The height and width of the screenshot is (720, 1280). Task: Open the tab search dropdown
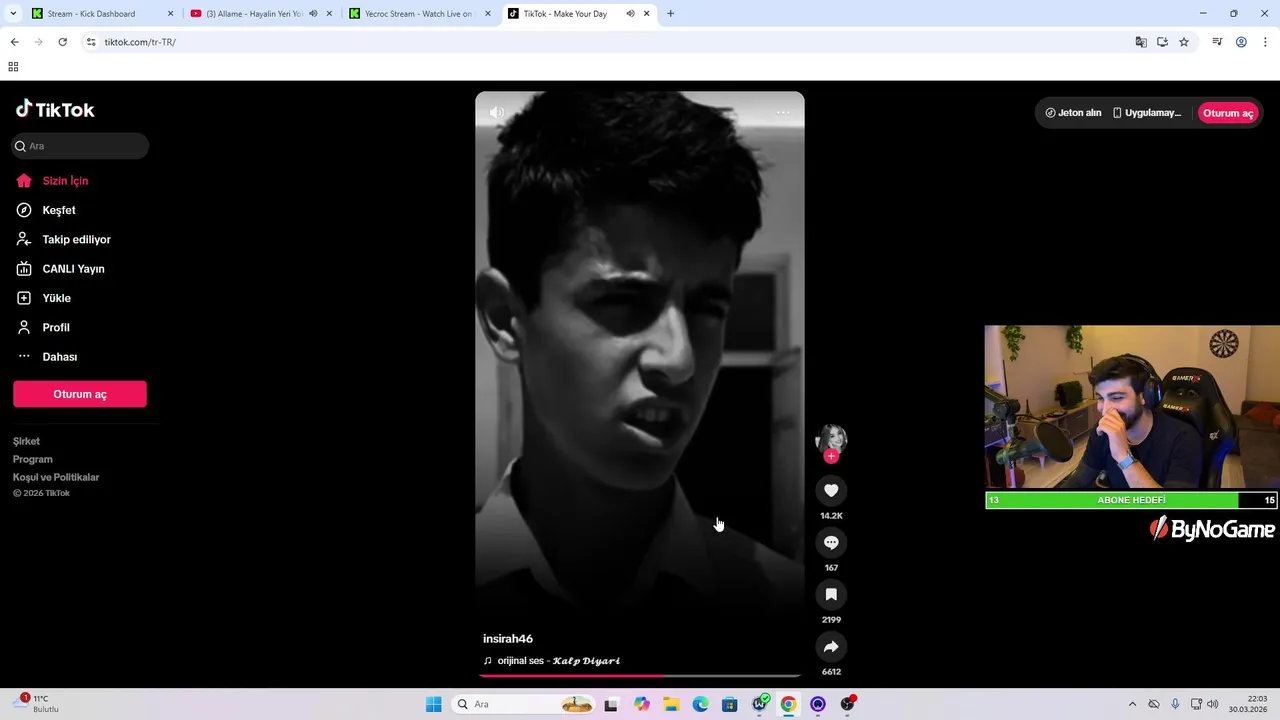(13, 14)
